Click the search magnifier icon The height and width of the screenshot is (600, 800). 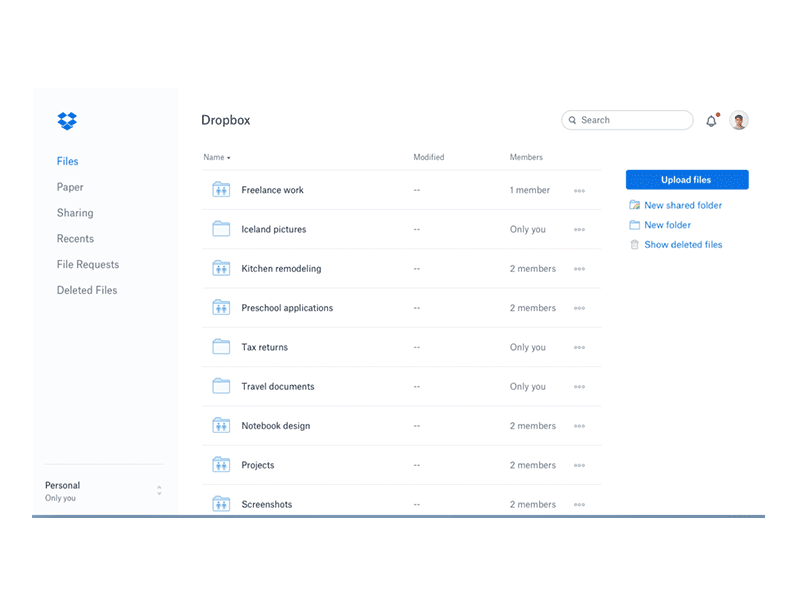[x=572, y=120]
